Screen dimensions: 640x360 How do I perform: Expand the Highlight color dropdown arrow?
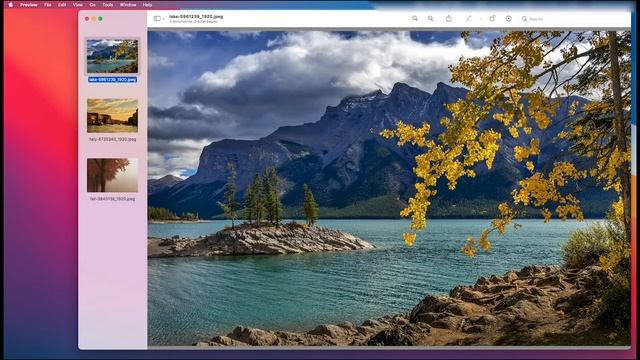480,19
